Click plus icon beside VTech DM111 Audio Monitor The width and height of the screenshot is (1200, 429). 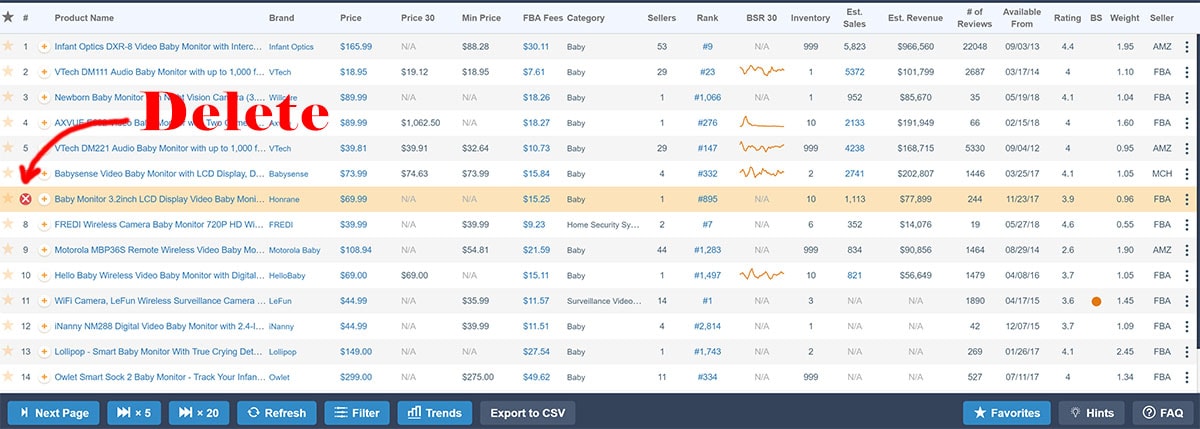click(44, 72)
